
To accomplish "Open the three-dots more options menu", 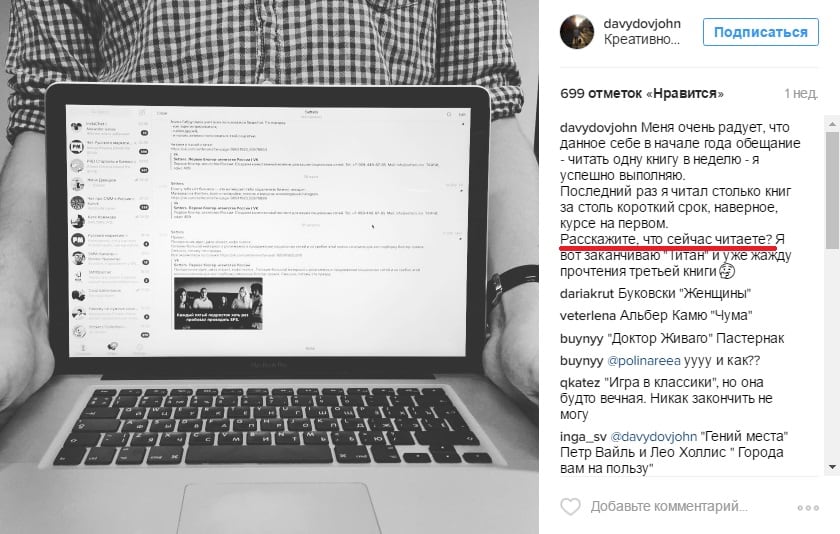I will coord(808,507).
